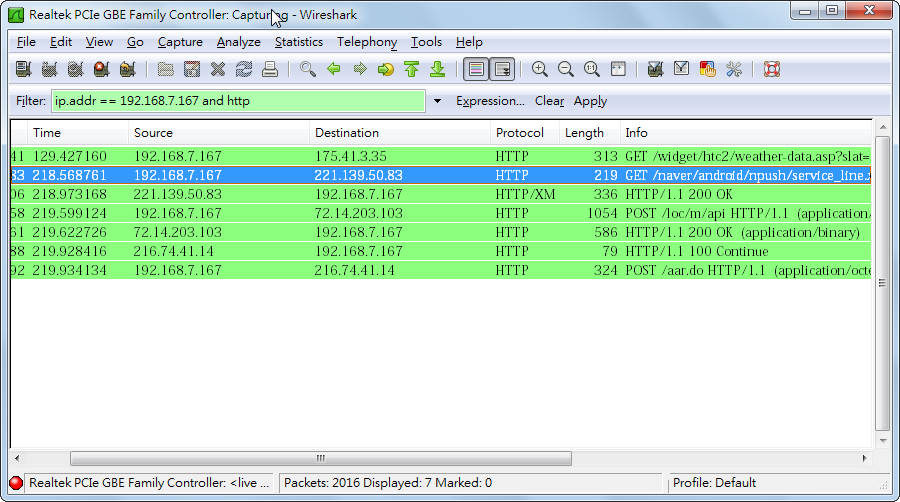Open the Statistics menu
This screenshot has height=502, width=900.
pos(298,42)
